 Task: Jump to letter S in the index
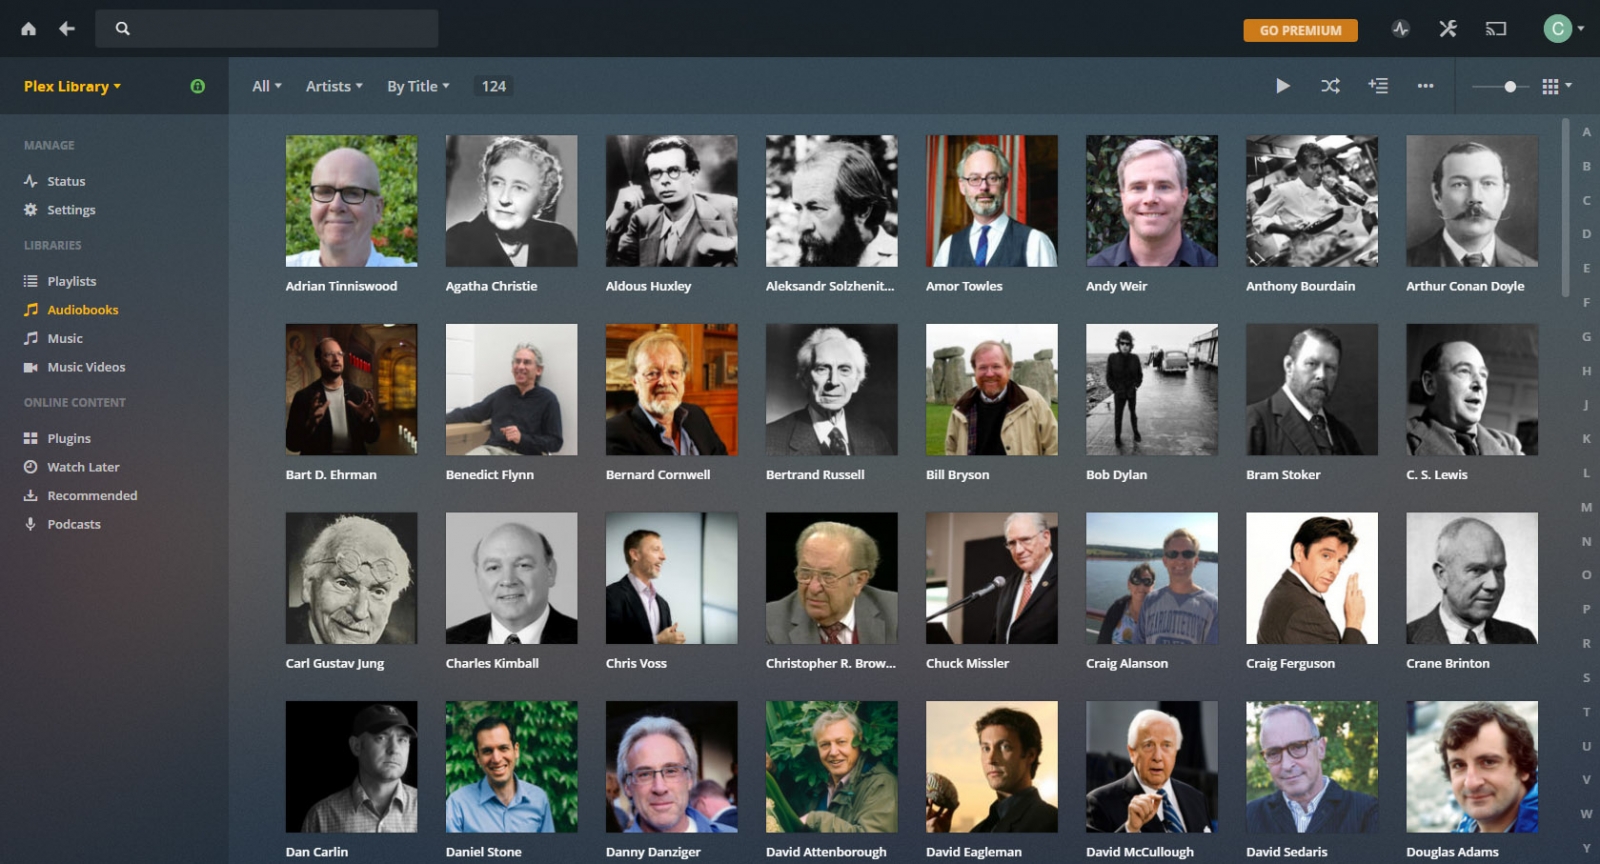[1586, 677]
